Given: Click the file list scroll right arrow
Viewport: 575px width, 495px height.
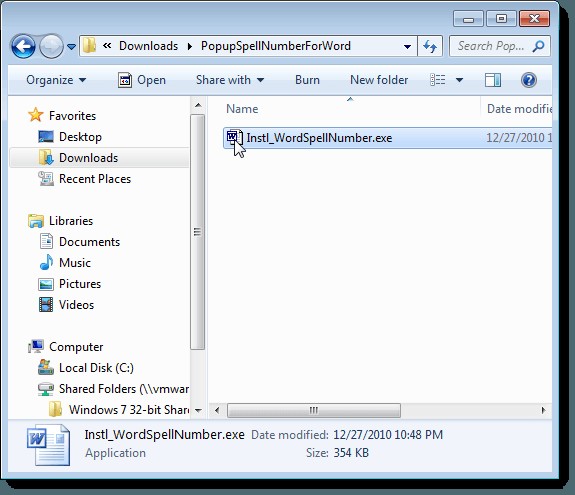Looking at the screenshot, I should [x=544, y=410].
